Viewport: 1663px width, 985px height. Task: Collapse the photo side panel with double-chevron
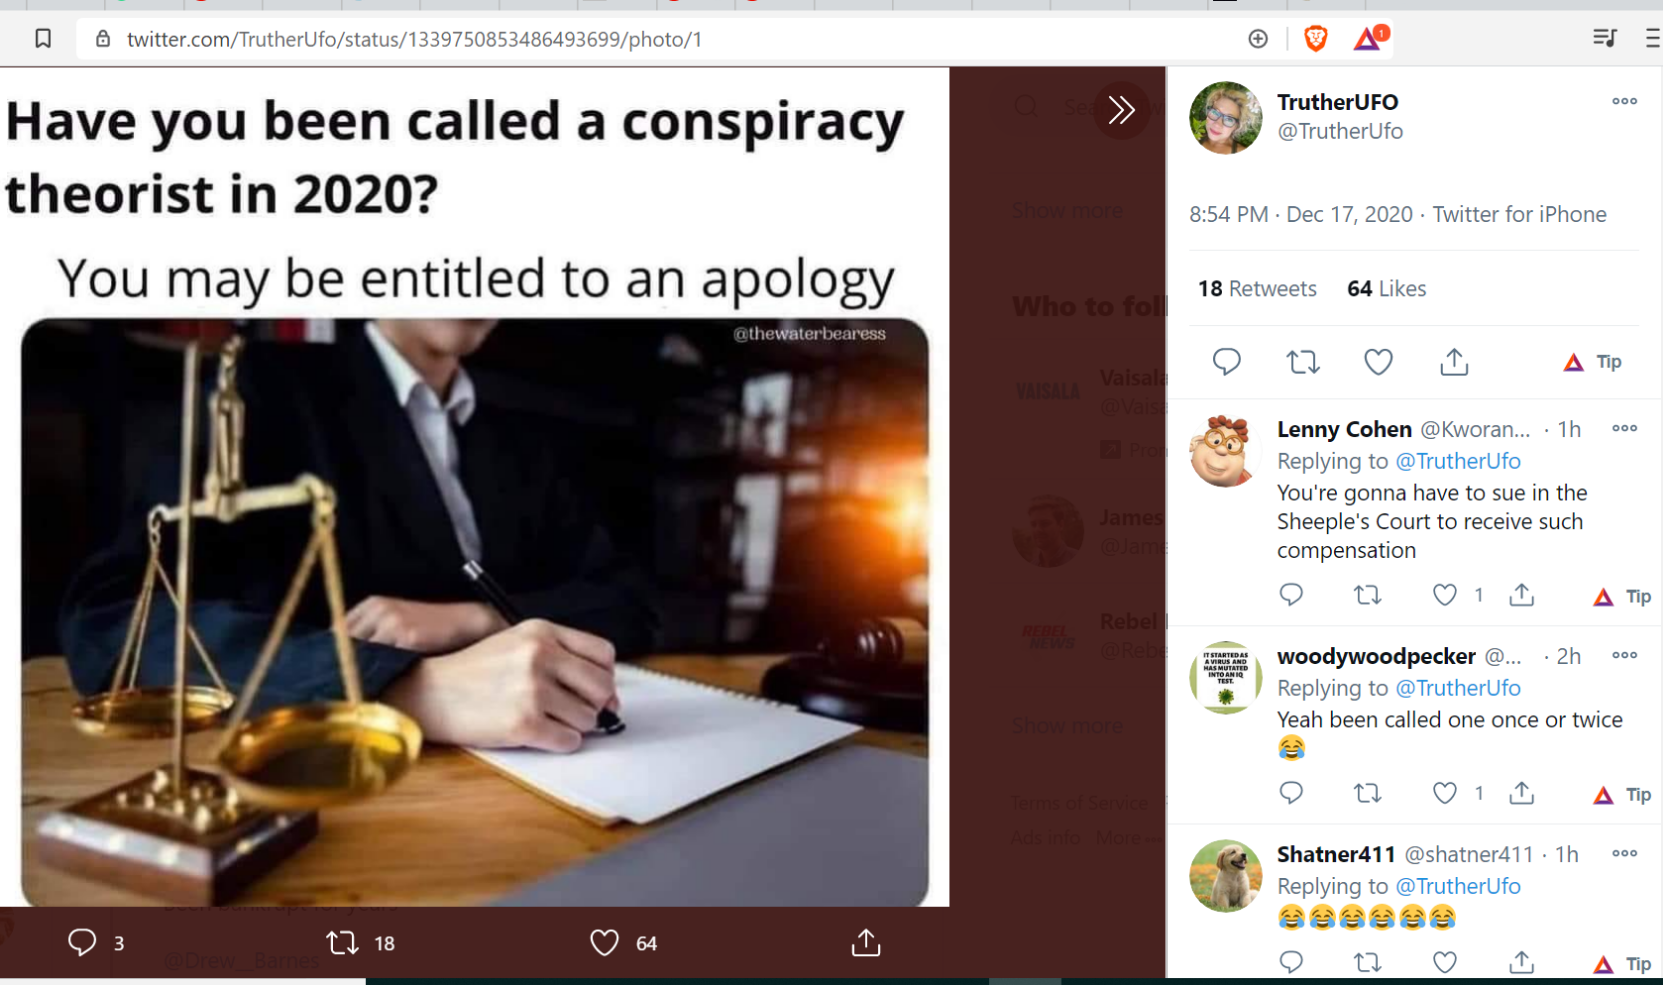(x=1121, y=109)
